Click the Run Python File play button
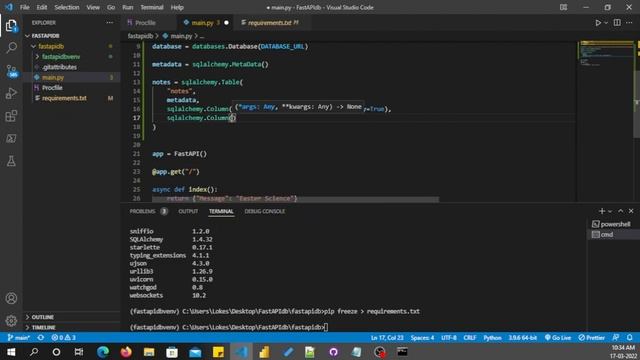This screenshot has width=640, height=360. (x=598, y=23)
